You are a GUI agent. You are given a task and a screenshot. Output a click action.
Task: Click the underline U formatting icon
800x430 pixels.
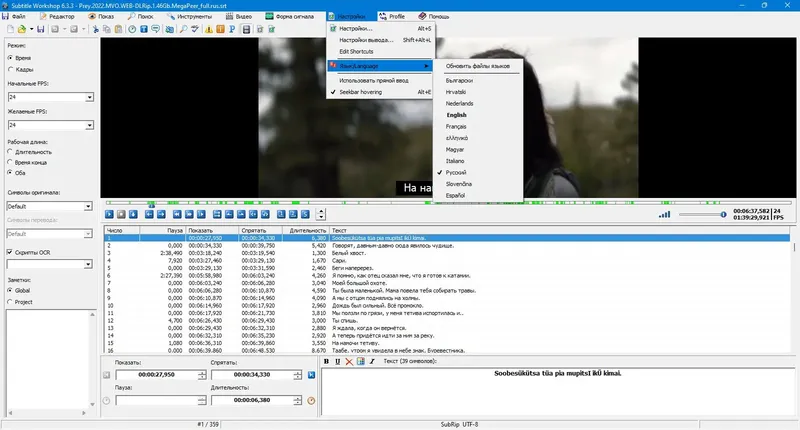(338, 361)
